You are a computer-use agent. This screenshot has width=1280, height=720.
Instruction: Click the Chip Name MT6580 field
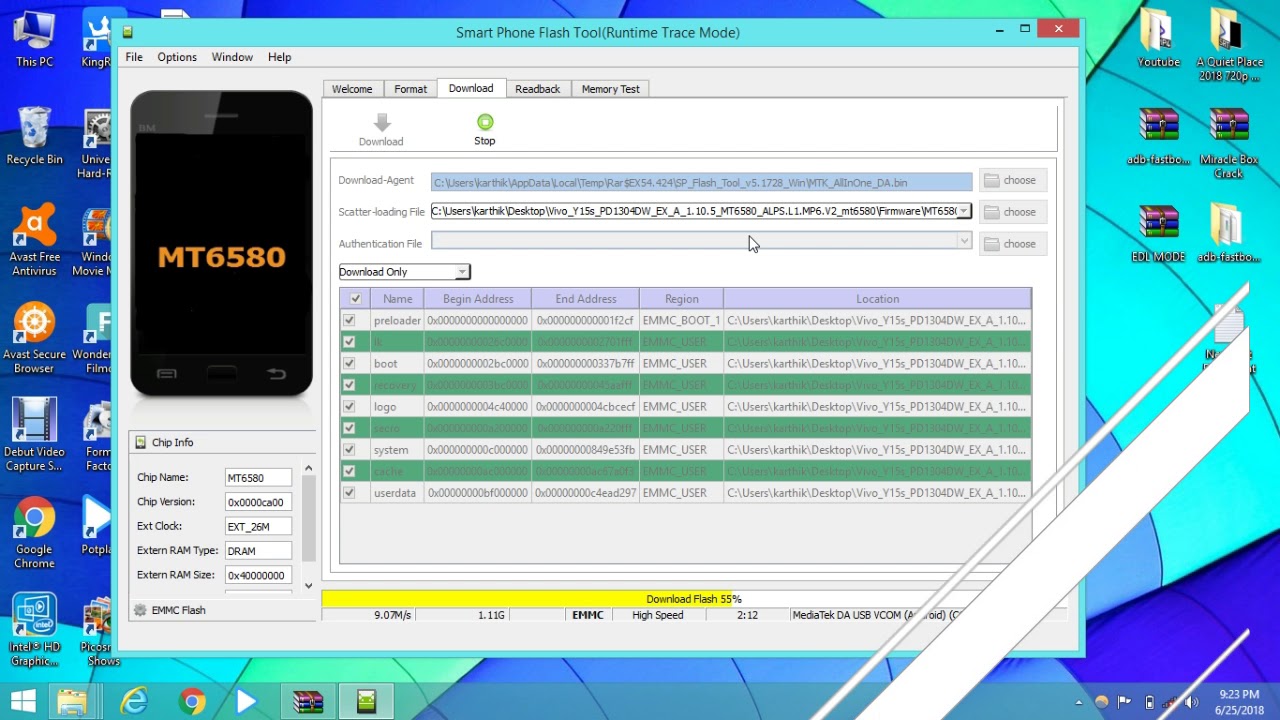coord(258,478)
